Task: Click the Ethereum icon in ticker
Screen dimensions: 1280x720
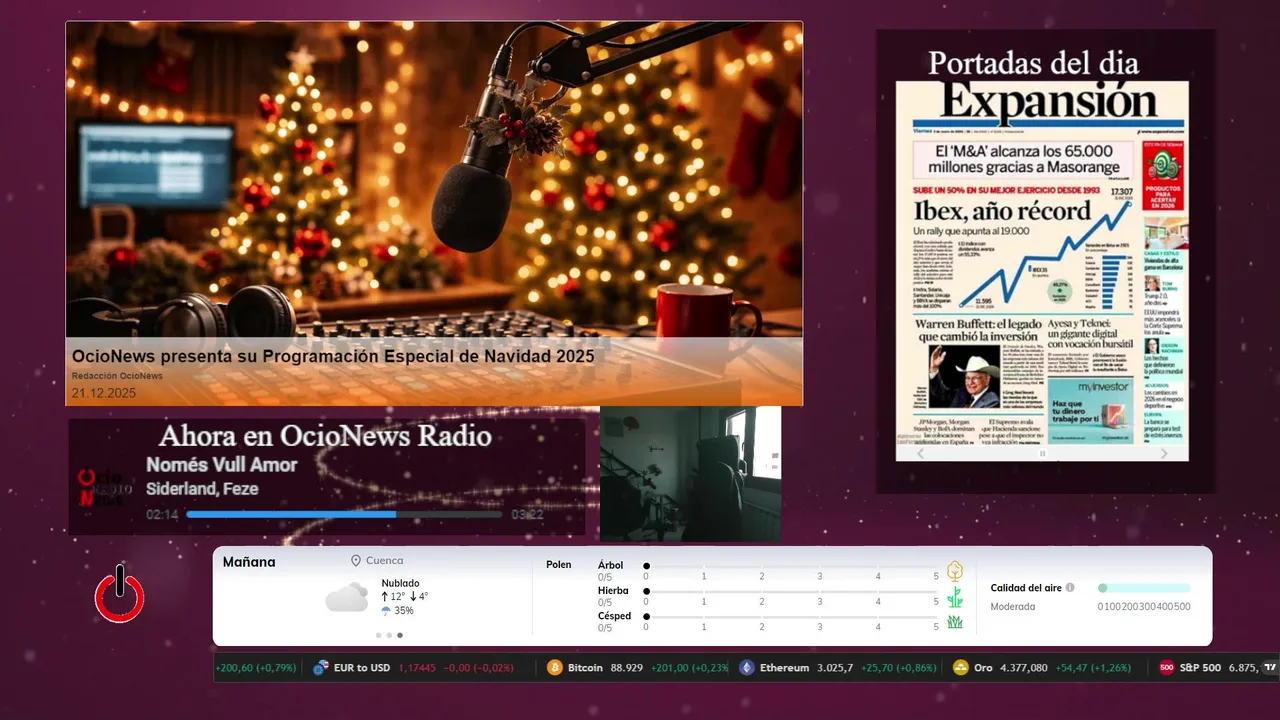Action: pyautogui.click(x=747, y=667)
